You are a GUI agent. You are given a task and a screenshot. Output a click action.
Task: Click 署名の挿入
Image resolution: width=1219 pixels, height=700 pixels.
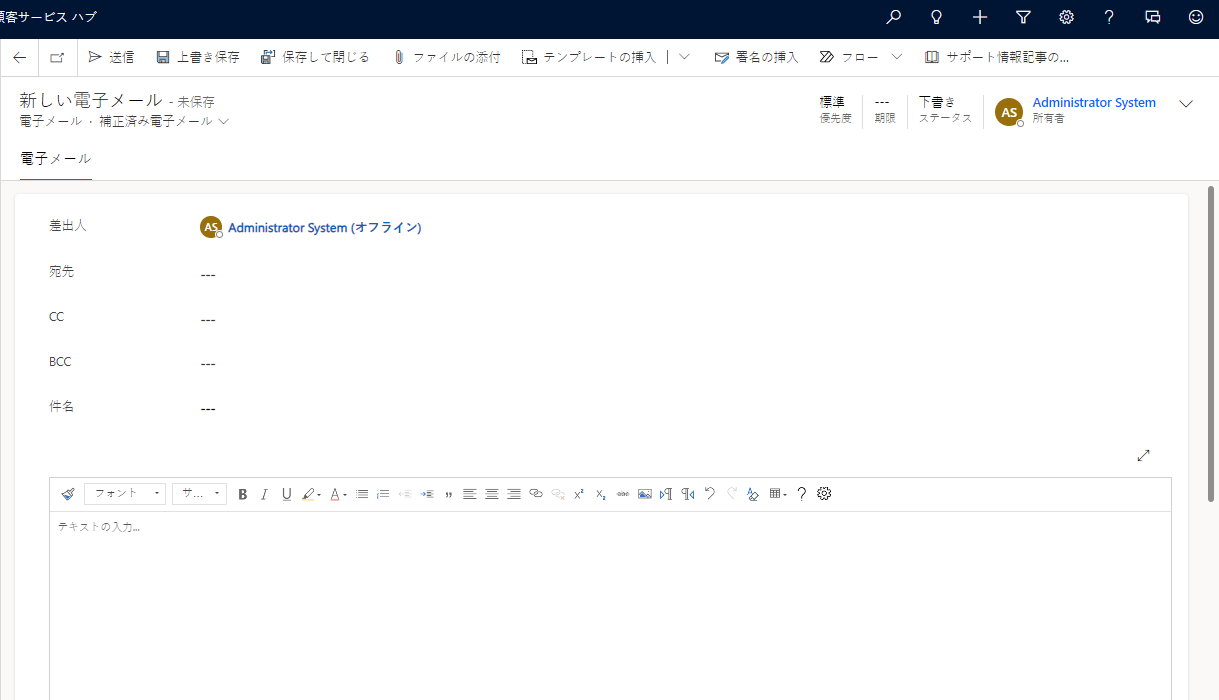click(756, 57)
